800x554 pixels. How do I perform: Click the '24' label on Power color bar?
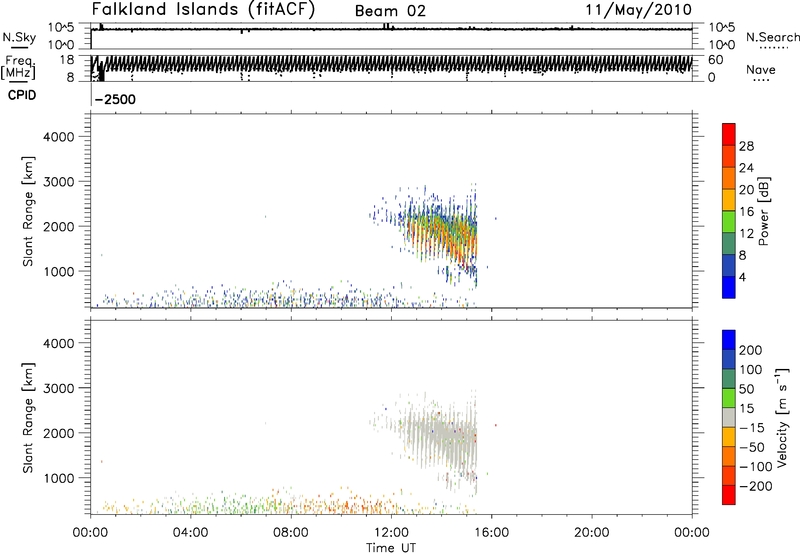pos(746,168)
